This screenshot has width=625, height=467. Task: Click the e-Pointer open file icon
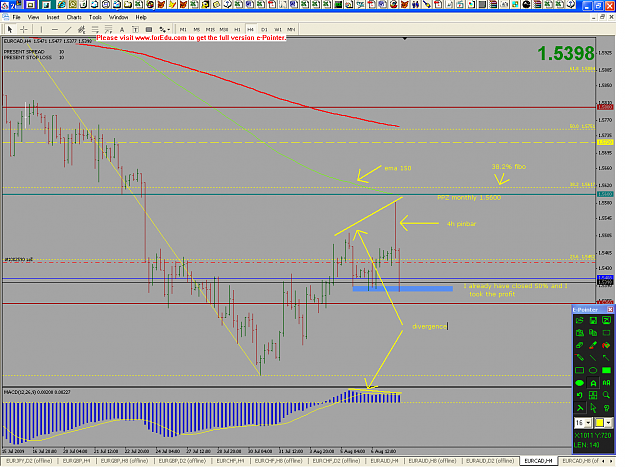580,320
